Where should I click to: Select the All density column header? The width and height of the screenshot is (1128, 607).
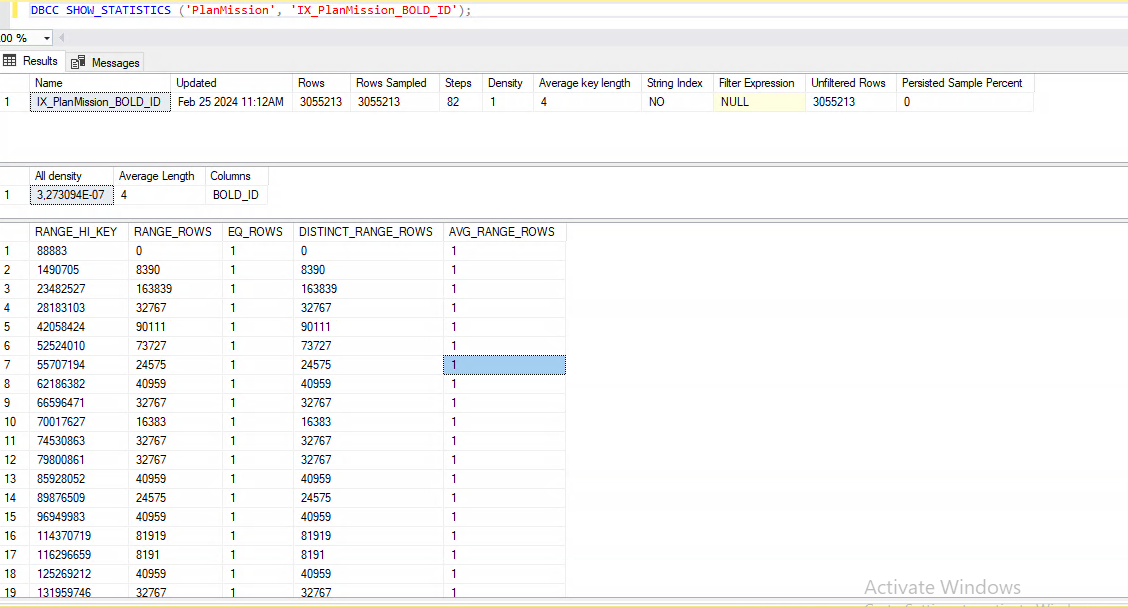(71, 176)
